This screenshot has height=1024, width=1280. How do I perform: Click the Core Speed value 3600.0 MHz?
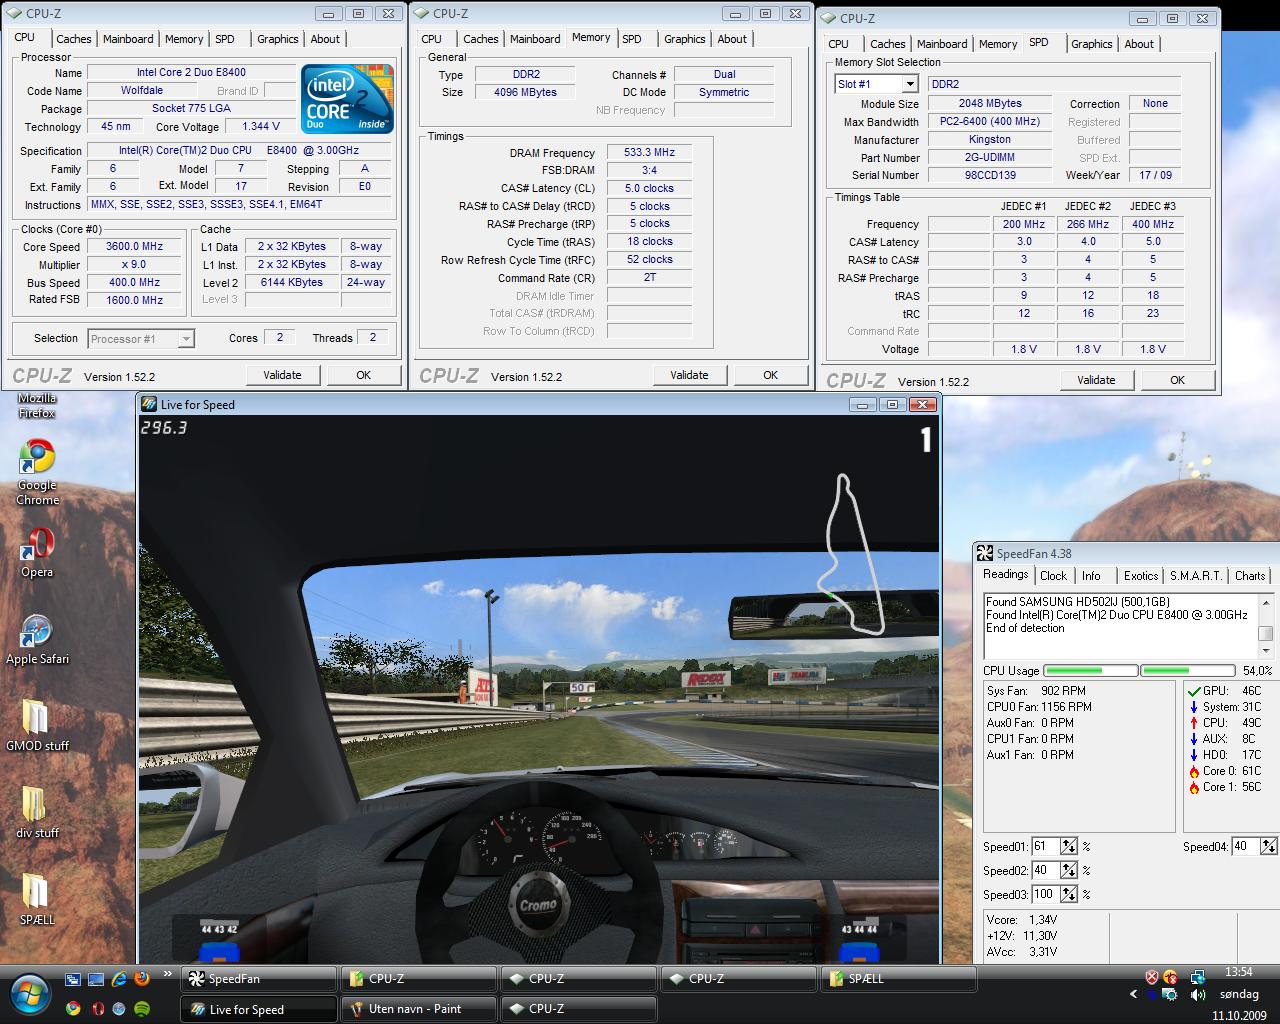click(135, 247)
